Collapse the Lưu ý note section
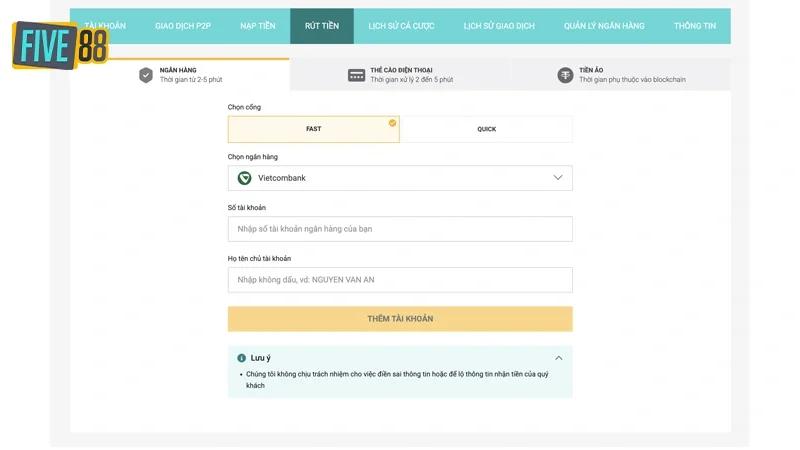This screenshot has height=450, width=800. [559, 358]
